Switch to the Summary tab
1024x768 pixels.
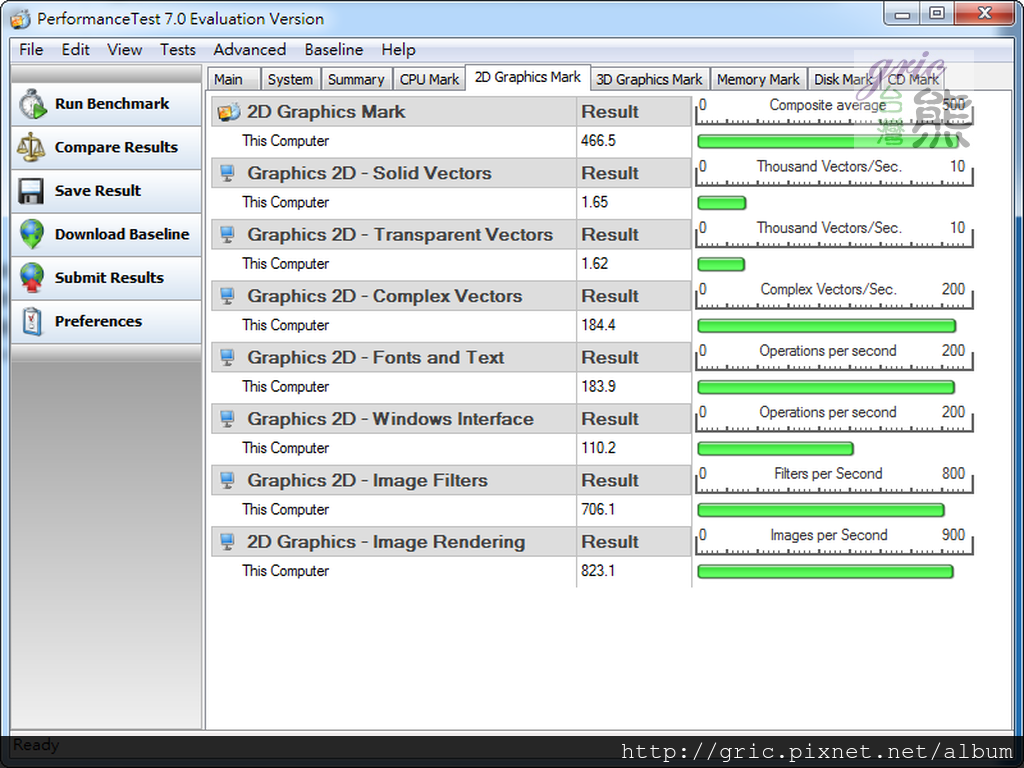coord(356,80)
